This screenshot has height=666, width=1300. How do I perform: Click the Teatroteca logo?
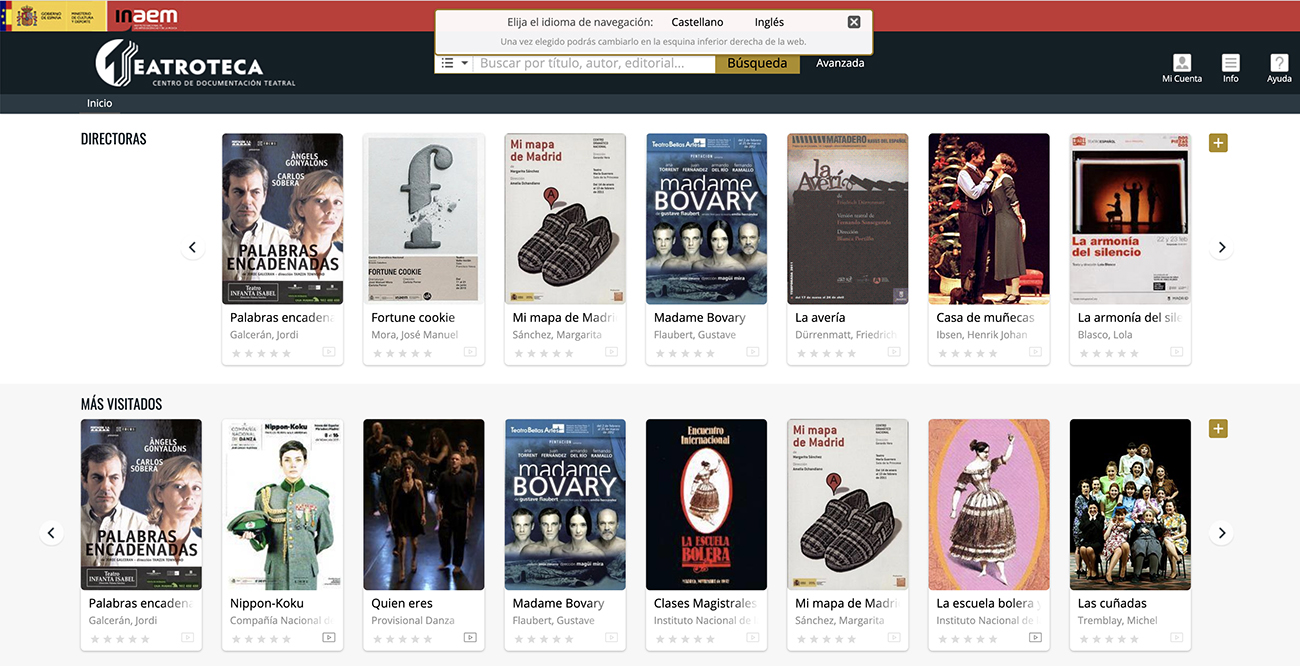[180, 64]
